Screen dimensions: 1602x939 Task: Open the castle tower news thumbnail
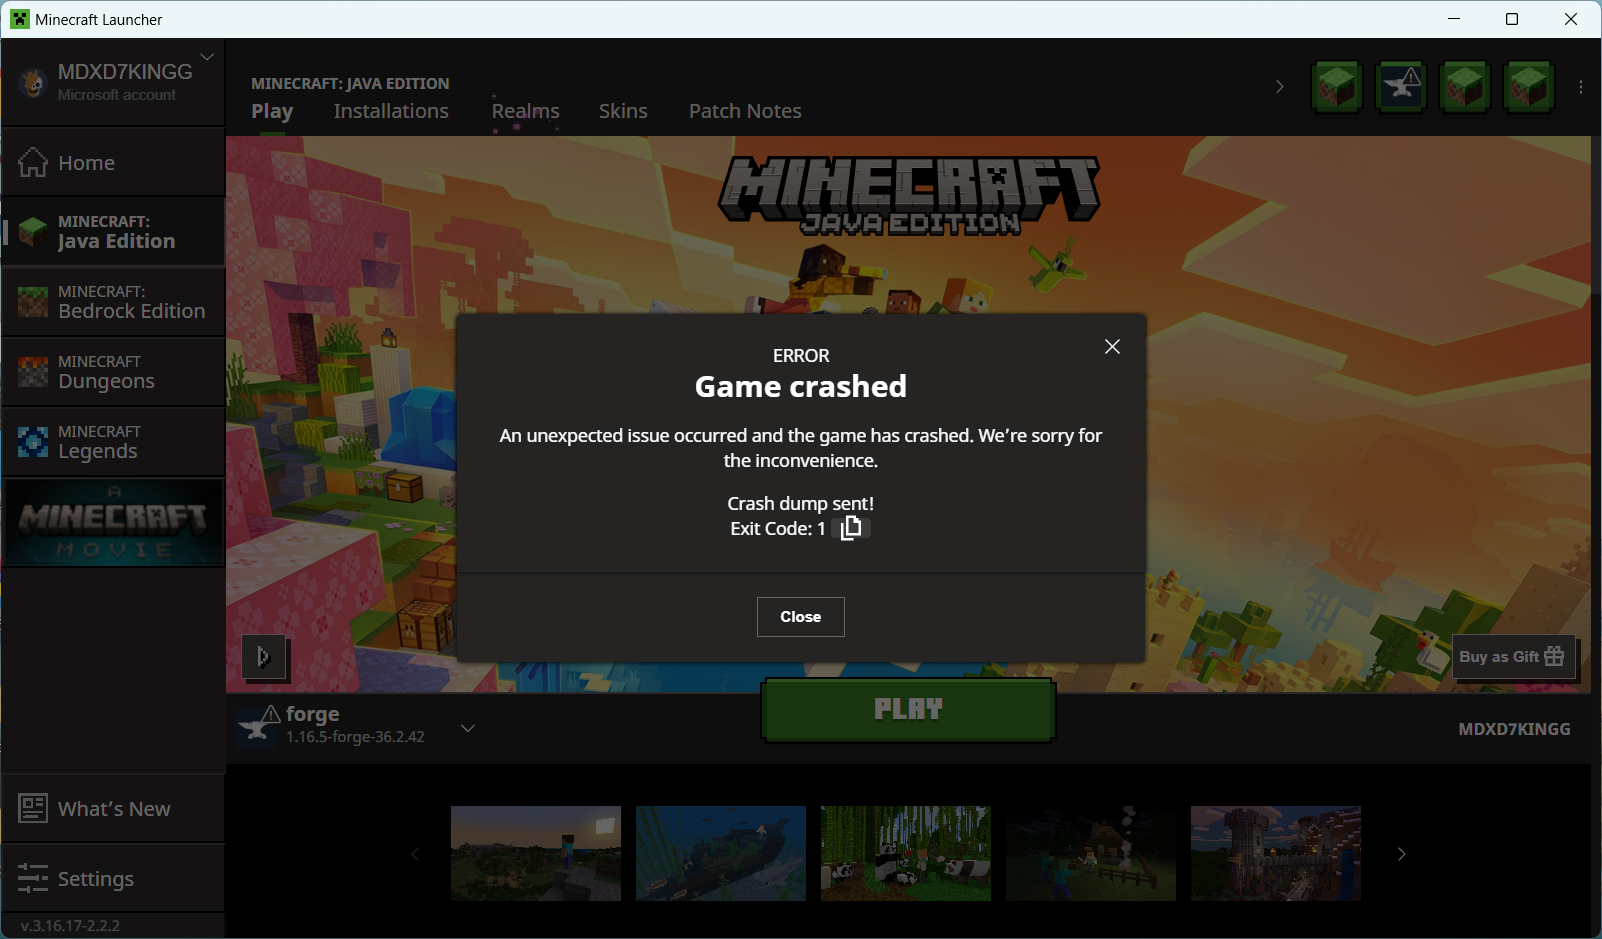(x=1276, y=853)
